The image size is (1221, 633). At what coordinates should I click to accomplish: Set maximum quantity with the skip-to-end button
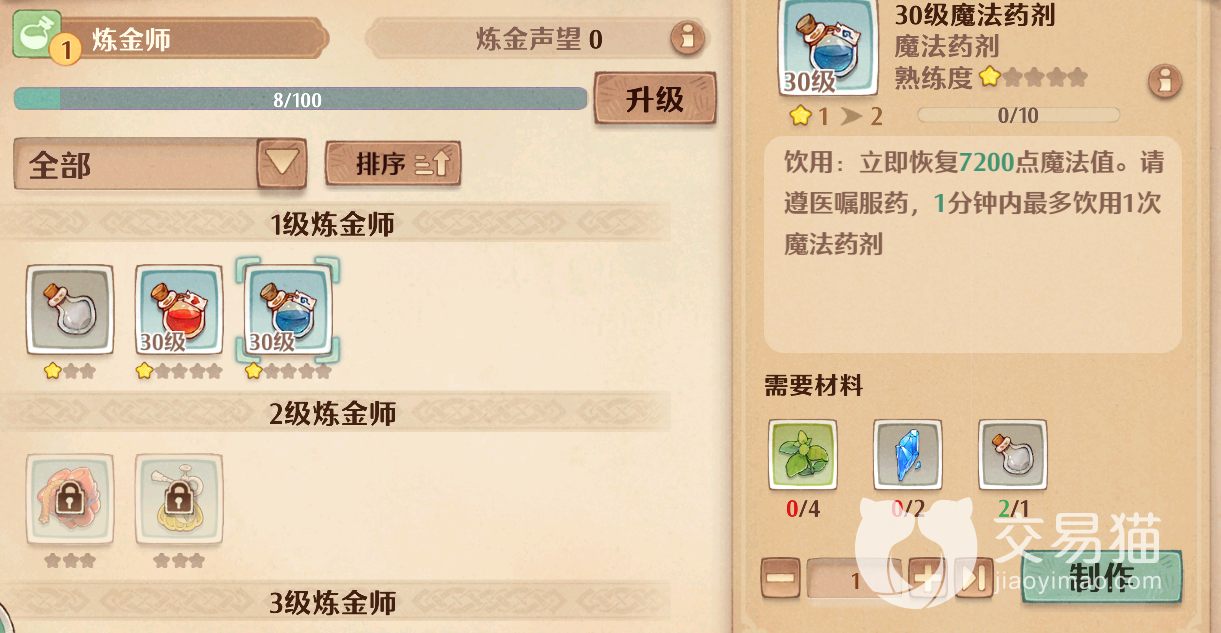(x=974, y=578)
